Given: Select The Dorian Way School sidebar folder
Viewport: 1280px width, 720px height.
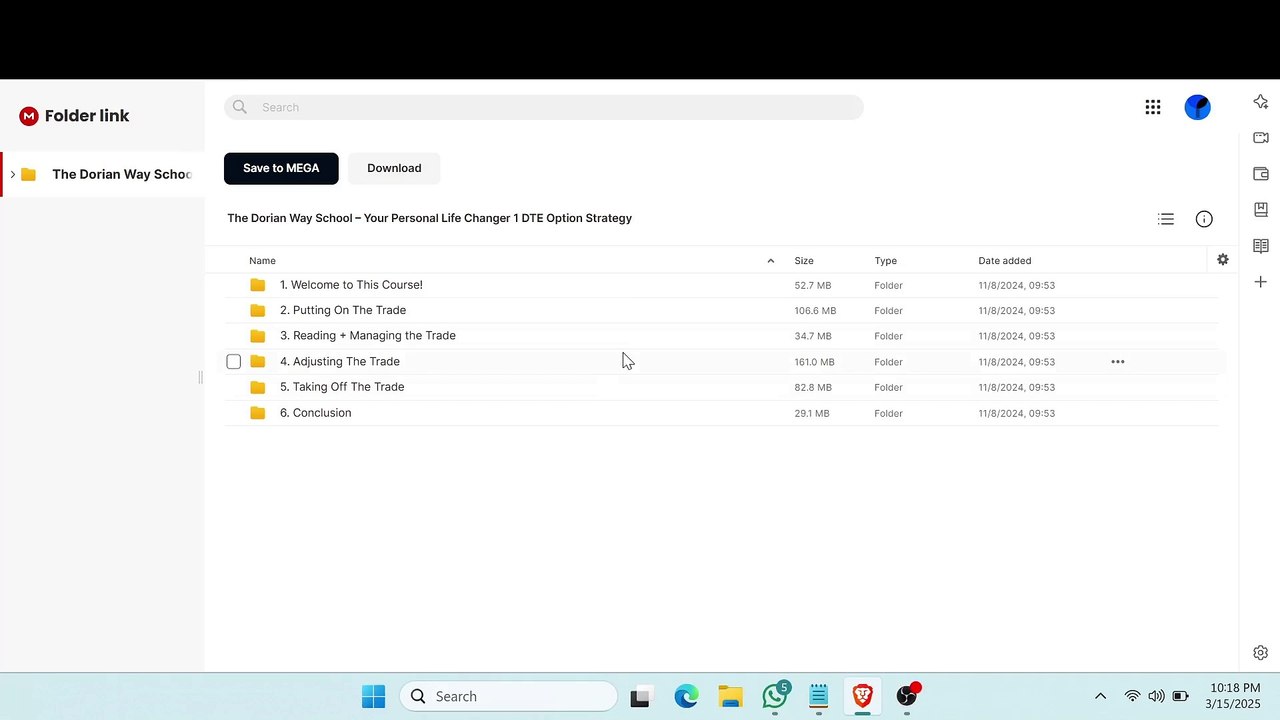Looking at the screenshot, I should pyautogui.click(x=102, y=175).
